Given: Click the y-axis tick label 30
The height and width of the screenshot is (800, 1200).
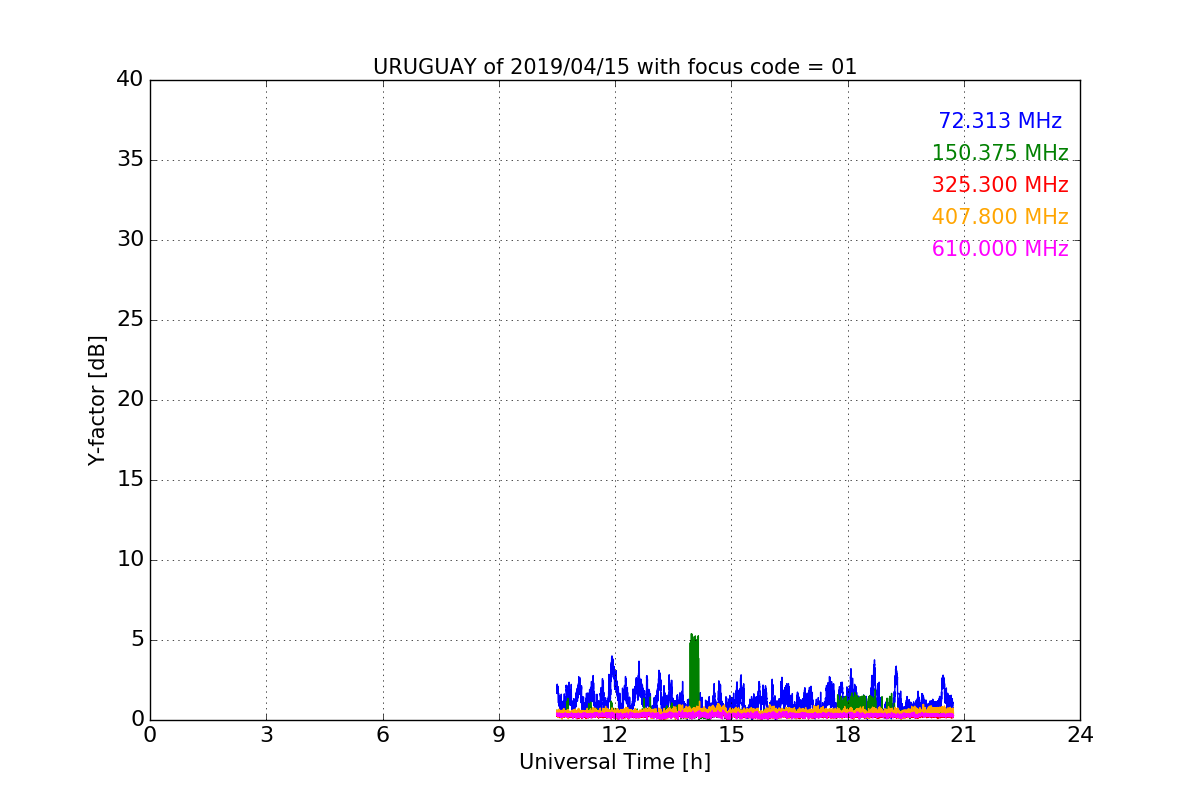Looking at the screenshot, I should [130, 240].
